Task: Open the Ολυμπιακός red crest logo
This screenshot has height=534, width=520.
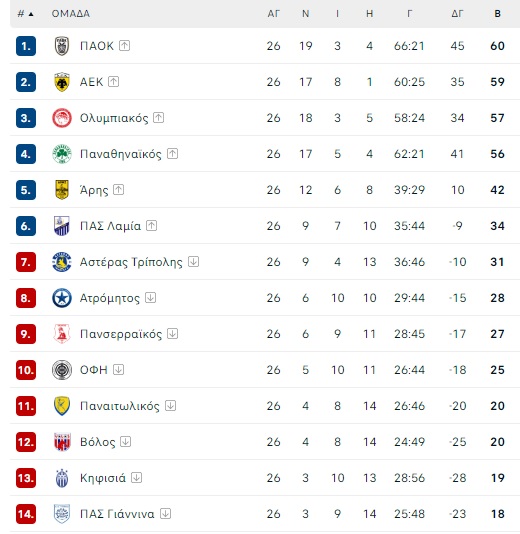Action: click(x=62, y=118)
